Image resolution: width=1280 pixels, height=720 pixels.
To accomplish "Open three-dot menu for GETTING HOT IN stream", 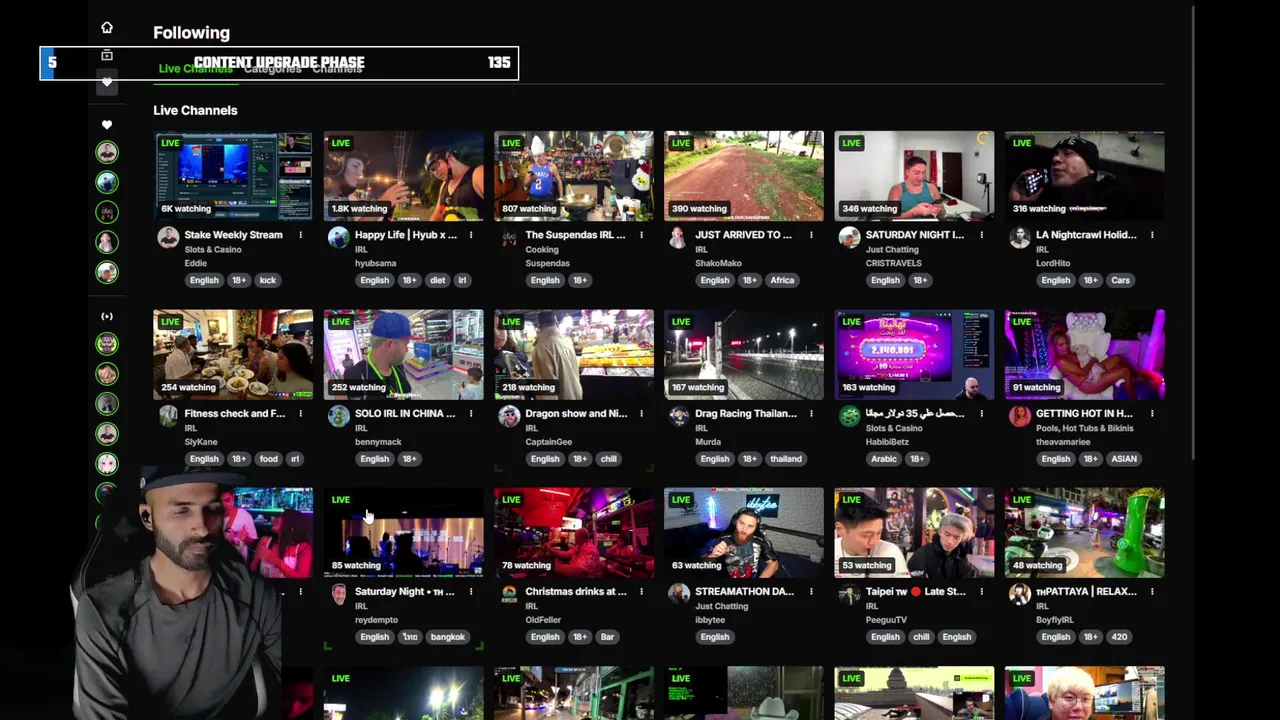I will pos(1152,413).
